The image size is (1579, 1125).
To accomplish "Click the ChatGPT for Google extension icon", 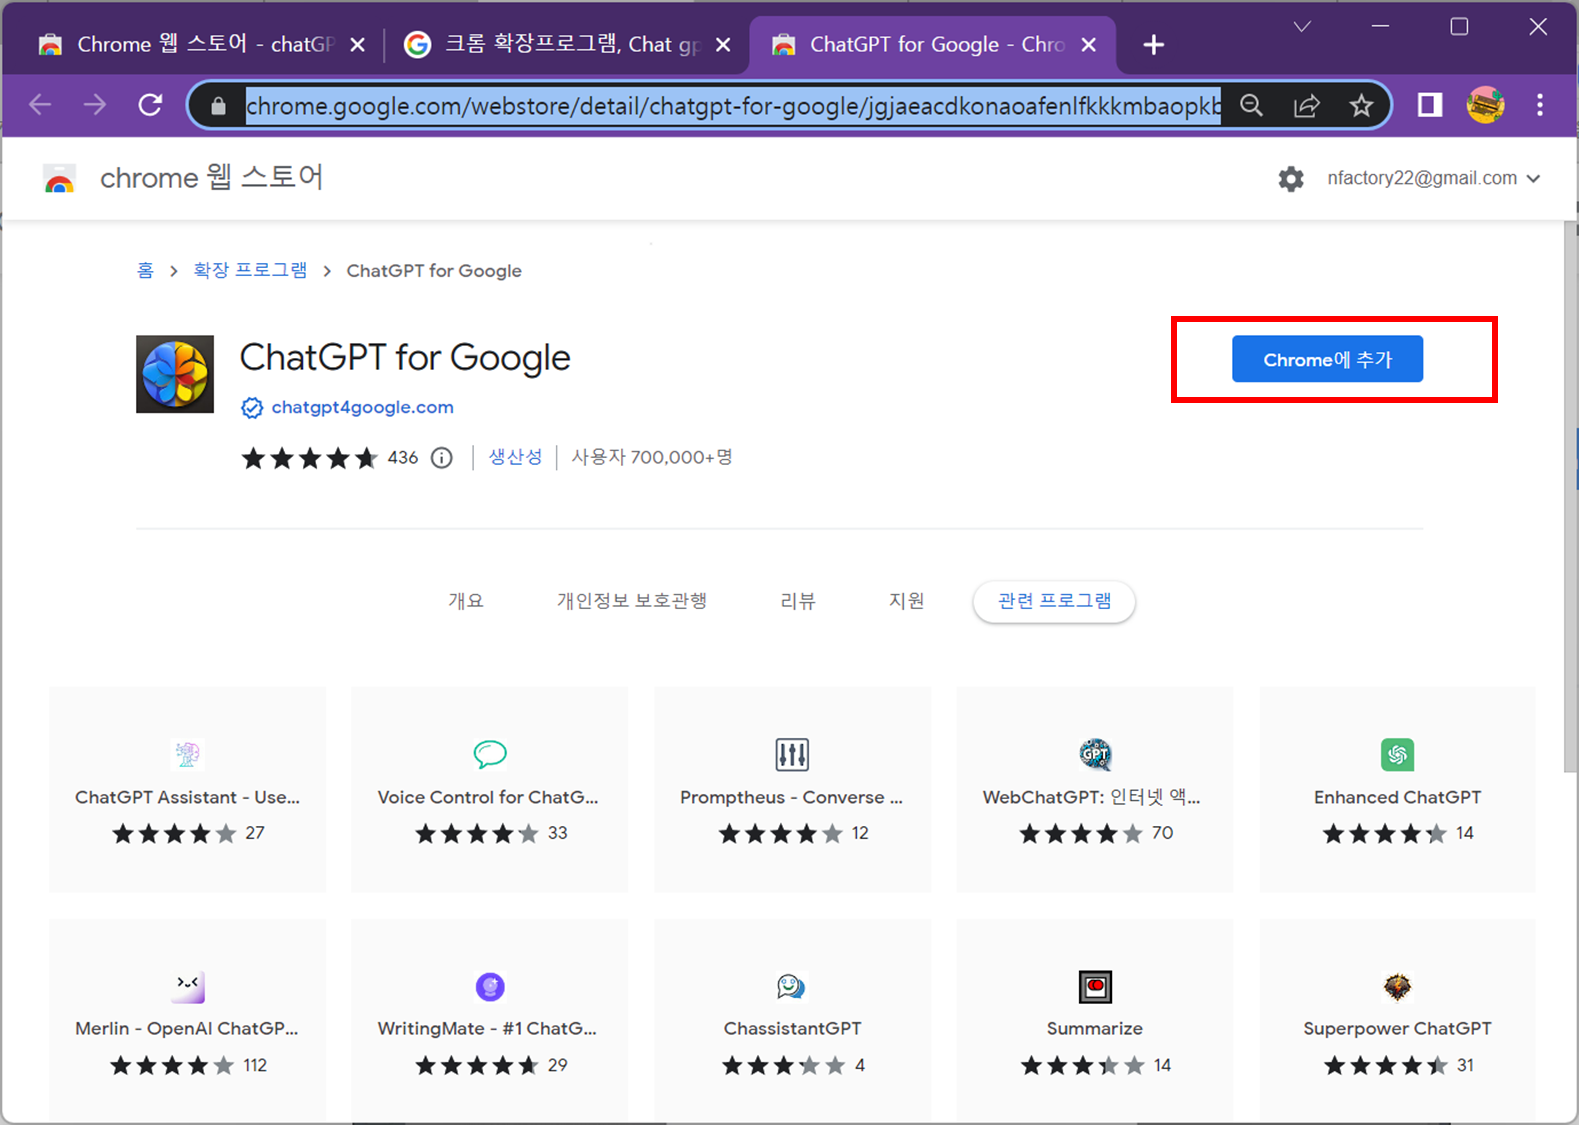I will (x=175, y=374).
